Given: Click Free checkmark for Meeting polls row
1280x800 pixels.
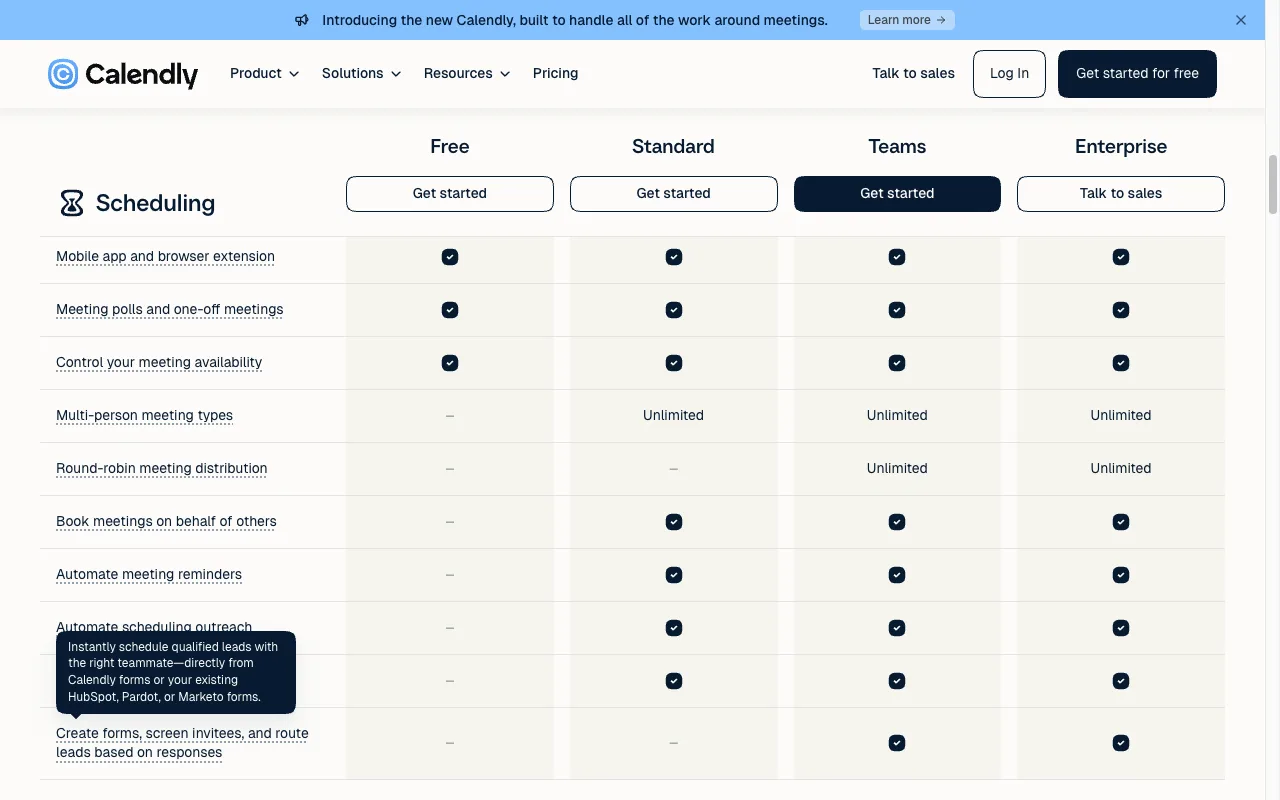Looking at the screenshot, I should 450,310.
